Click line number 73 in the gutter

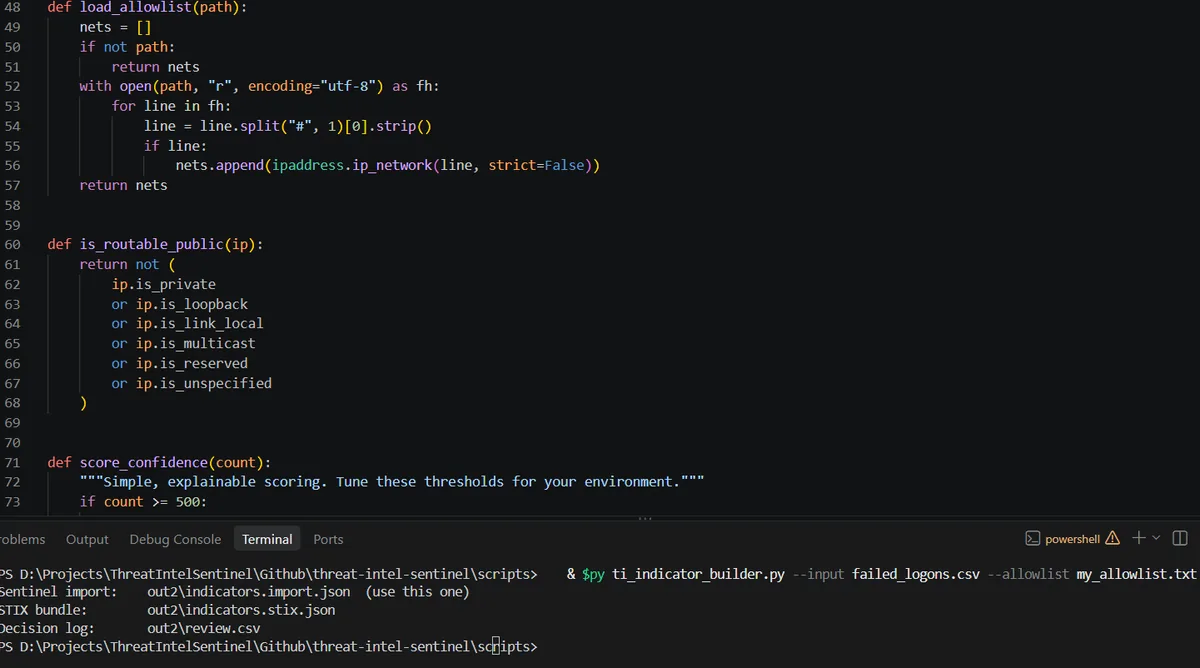point(12,502)
